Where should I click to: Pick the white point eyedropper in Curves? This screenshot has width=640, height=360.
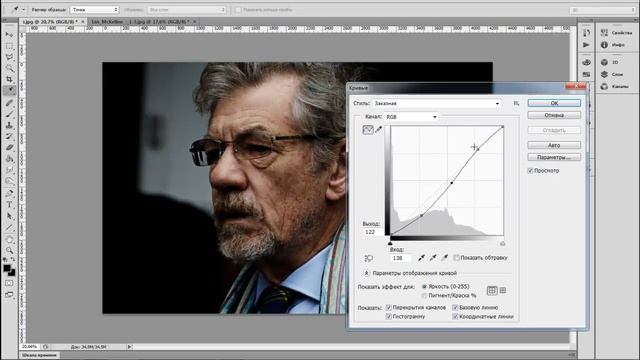[445, 258]
